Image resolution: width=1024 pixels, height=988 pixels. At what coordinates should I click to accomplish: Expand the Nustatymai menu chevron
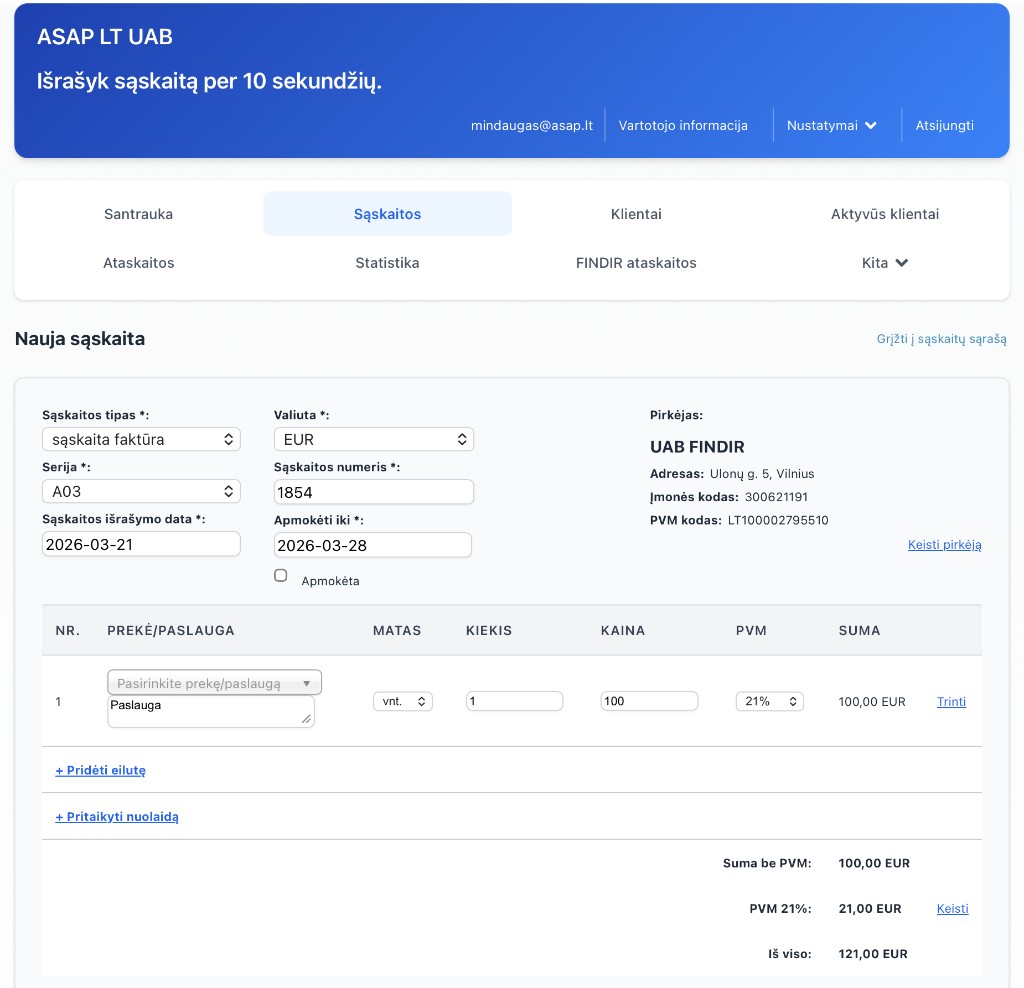coord(870,126)
